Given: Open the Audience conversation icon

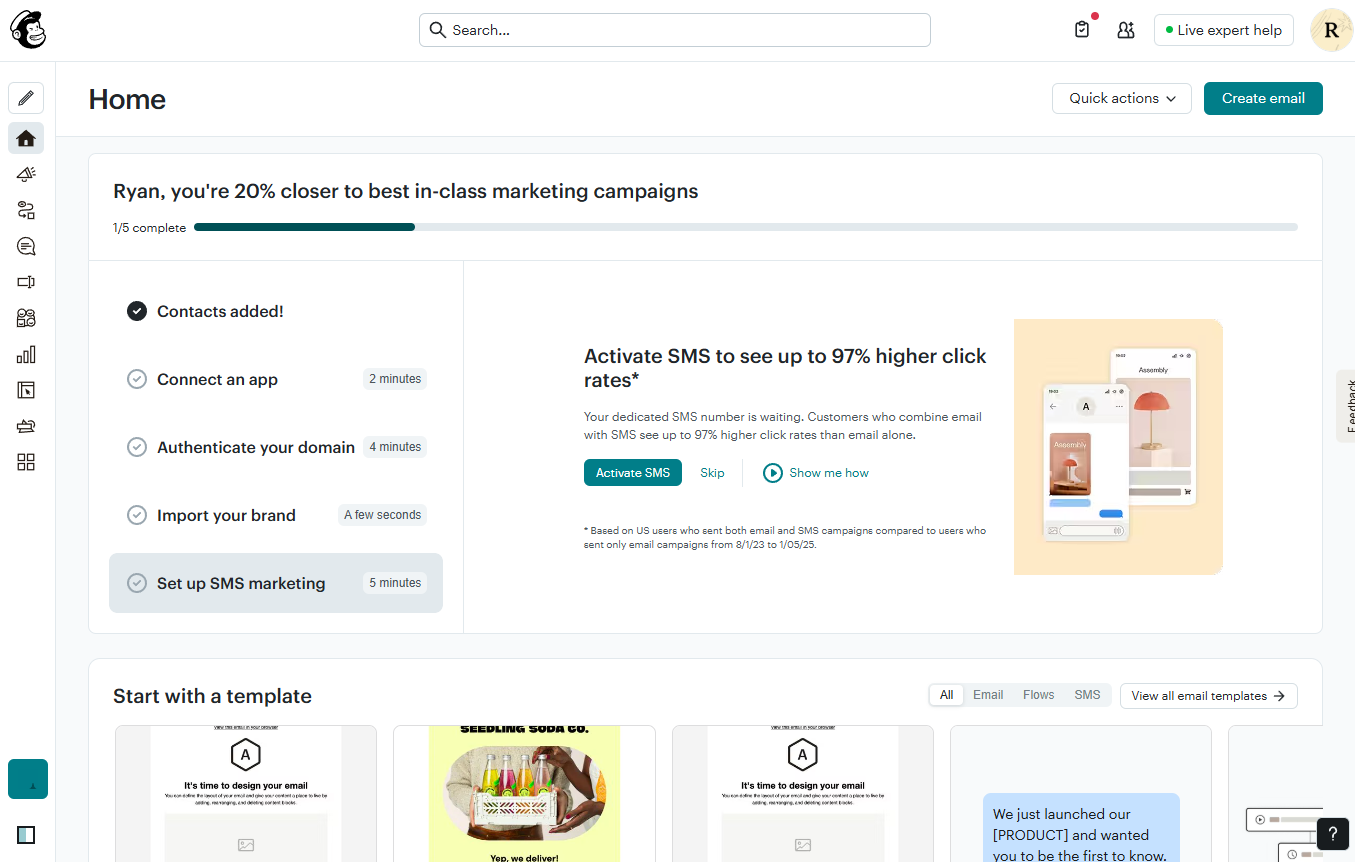Looking at the screenshot, I should coord(26,246).
